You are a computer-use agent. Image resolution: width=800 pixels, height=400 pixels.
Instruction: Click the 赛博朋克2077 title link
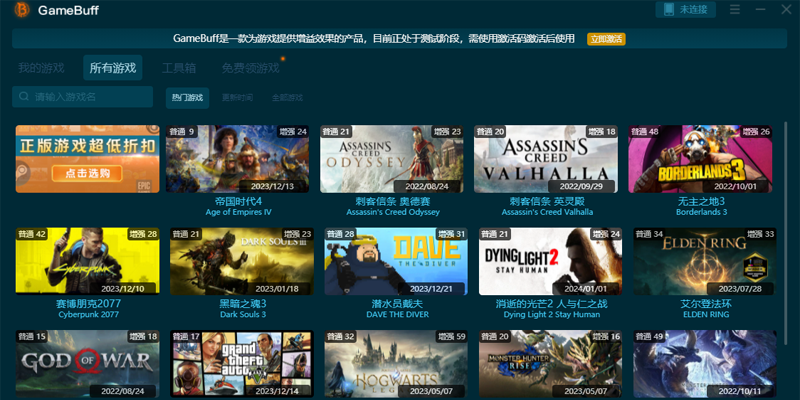88,304
